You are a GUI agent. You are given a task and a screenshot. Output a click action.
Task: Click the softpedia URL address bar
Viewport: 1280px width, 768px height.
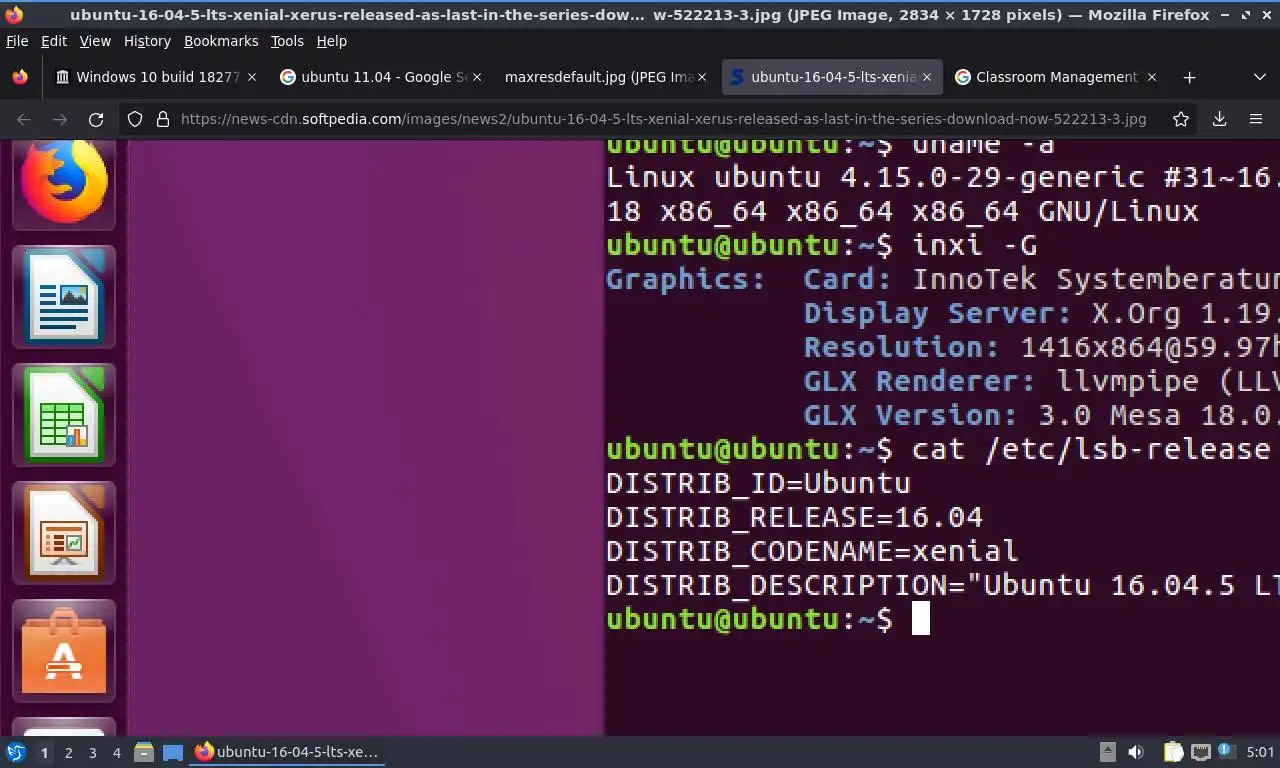(x=663, y=119)
